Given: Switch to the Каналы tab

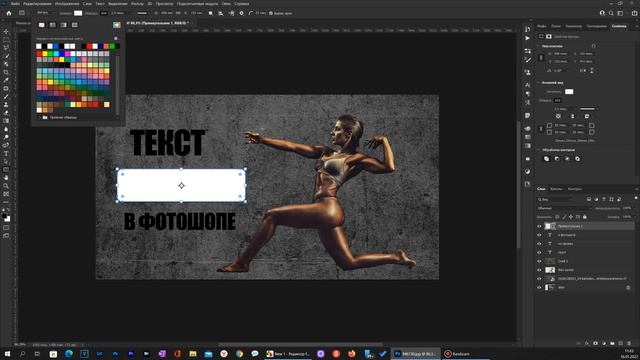Looking at the screenshot, I should (556, 189).
